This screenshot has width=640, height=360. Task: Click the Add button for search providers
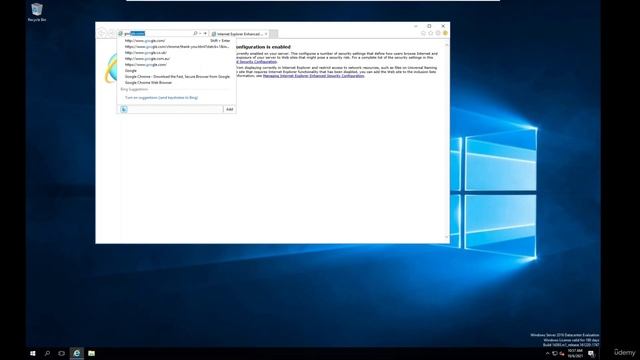229,109
